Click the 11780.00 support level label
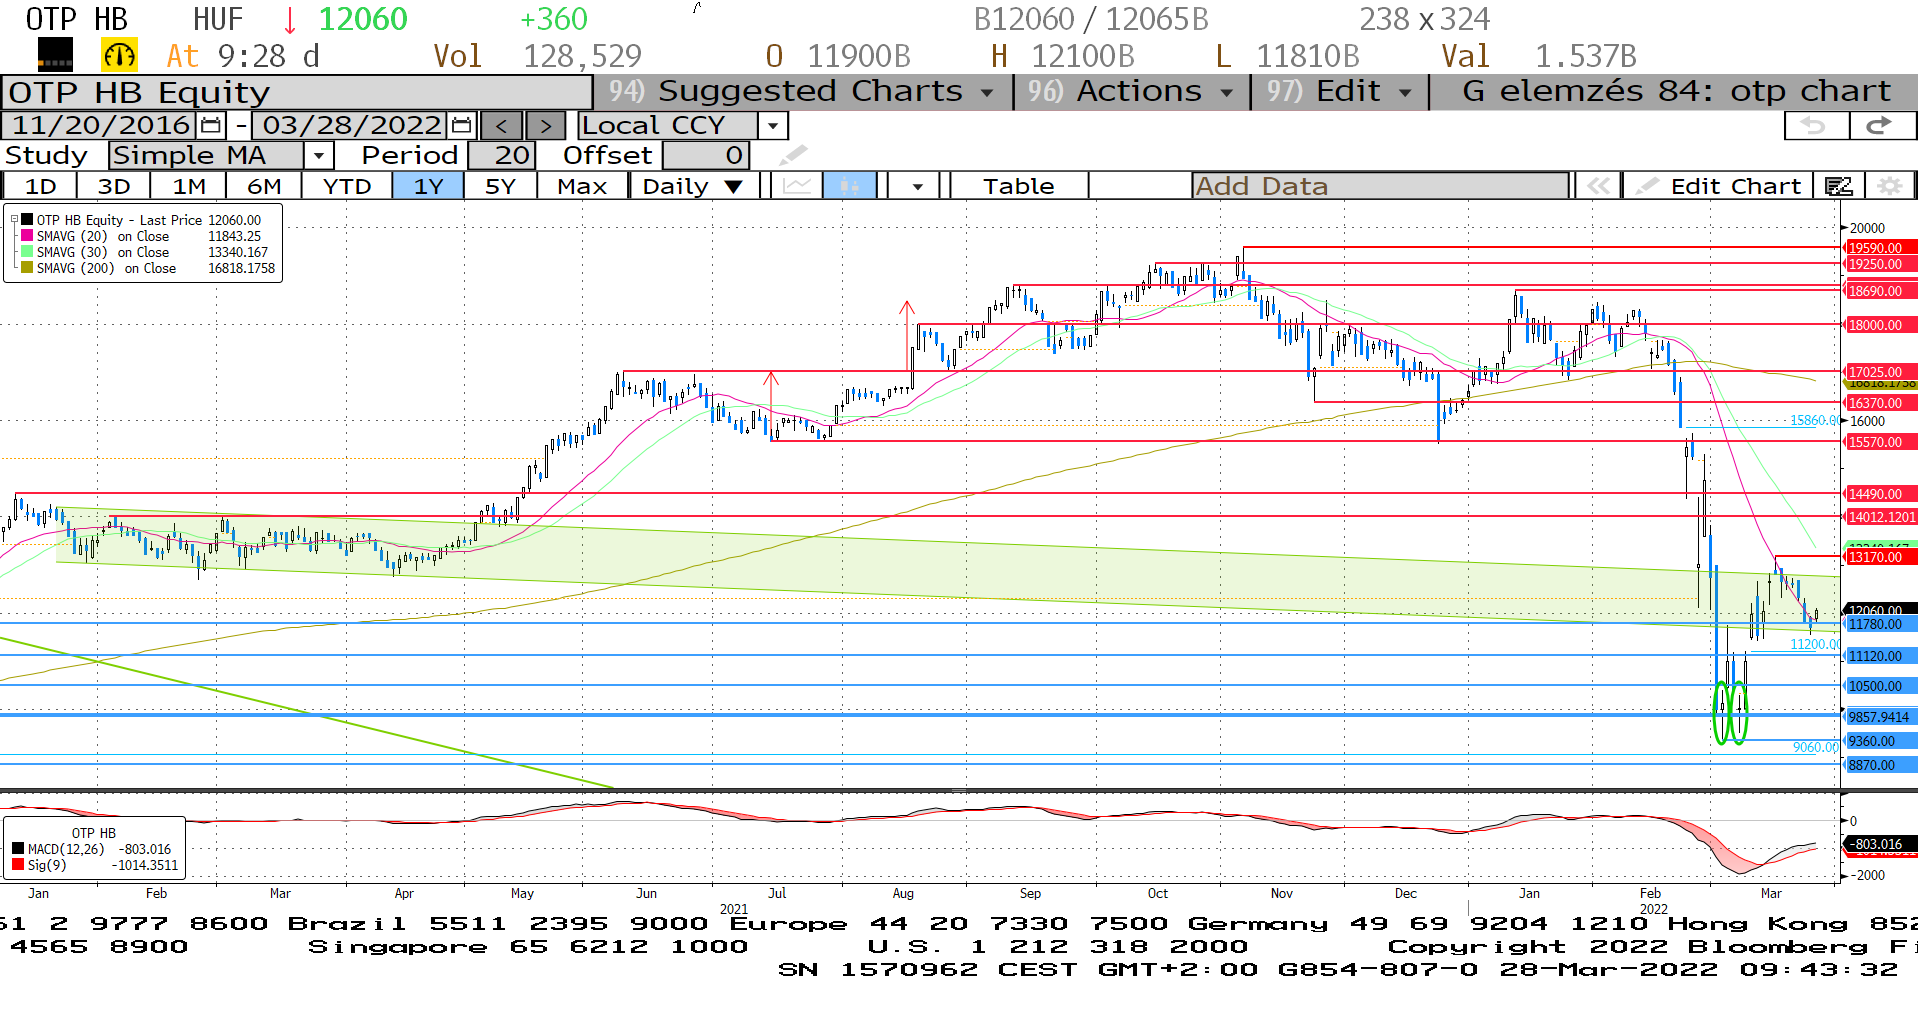 pyautogui.click(x=1880, y=624)
